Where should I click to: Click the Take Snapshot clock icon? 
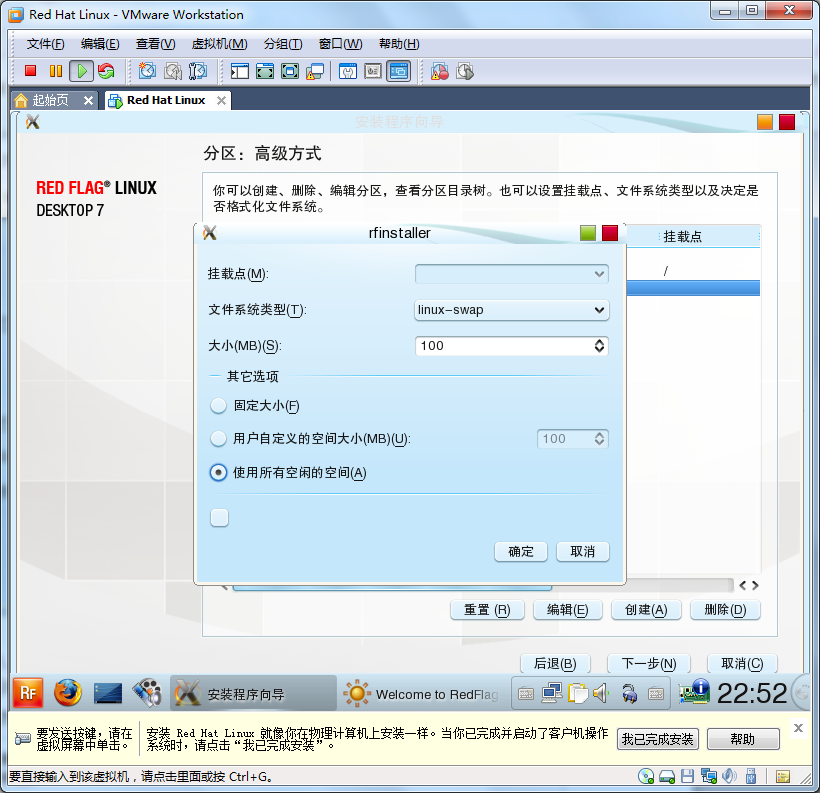147,71
